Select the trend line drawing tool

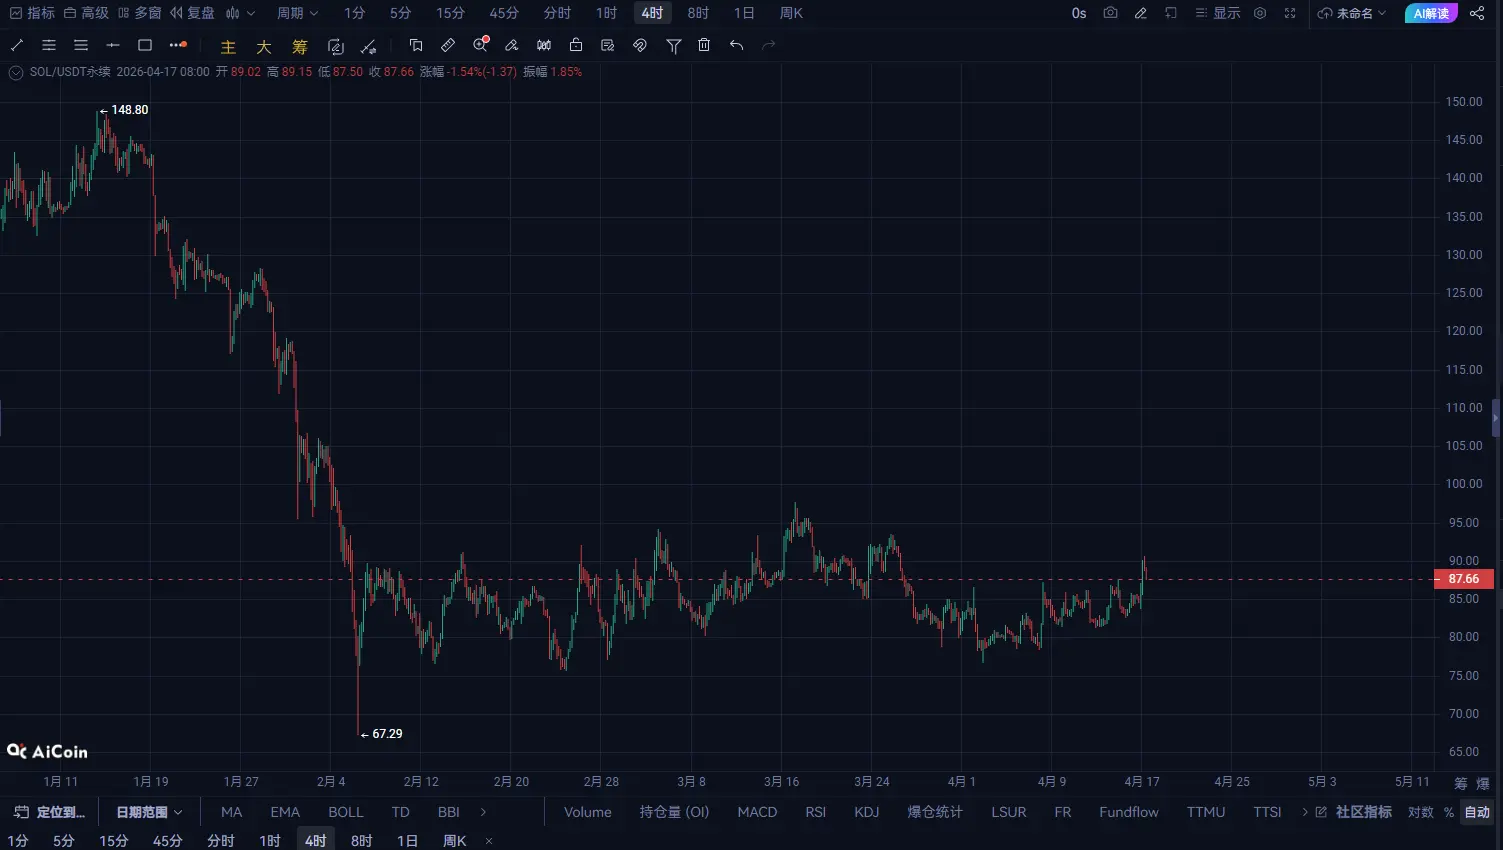17,45
